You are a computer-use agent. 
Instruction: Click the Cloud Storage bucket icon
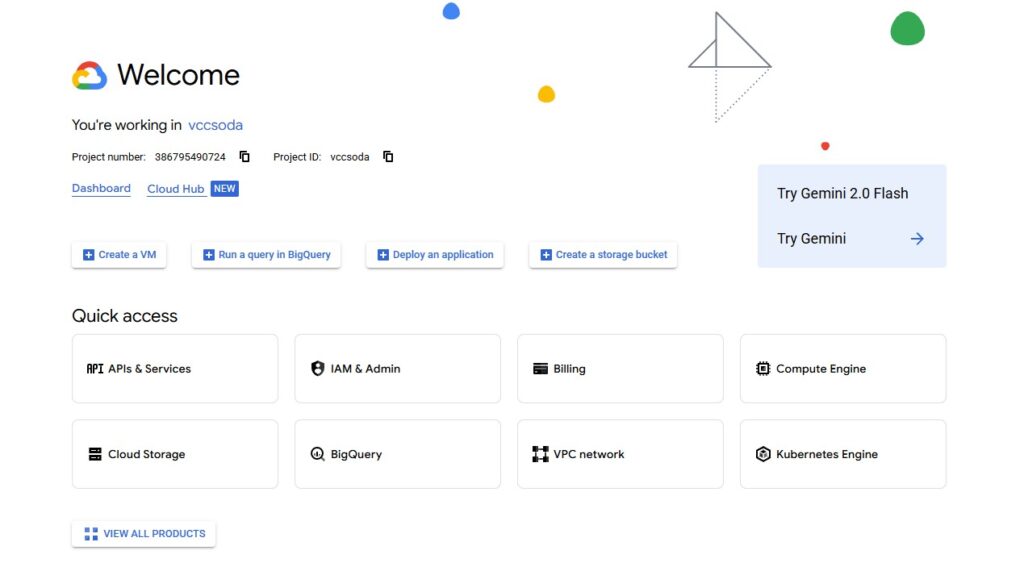(x=95, y=454)
